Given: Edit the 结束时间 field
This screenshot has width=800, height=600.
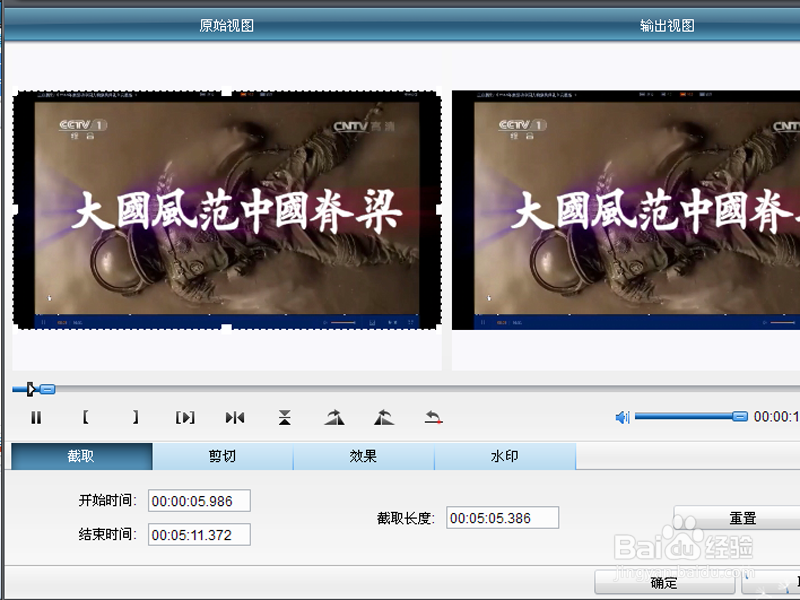Looking at the screenshot, I should click(x=199, y=534).
